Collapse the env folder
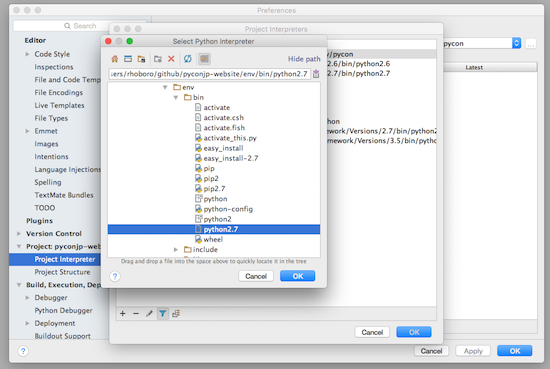 [165, 87]
